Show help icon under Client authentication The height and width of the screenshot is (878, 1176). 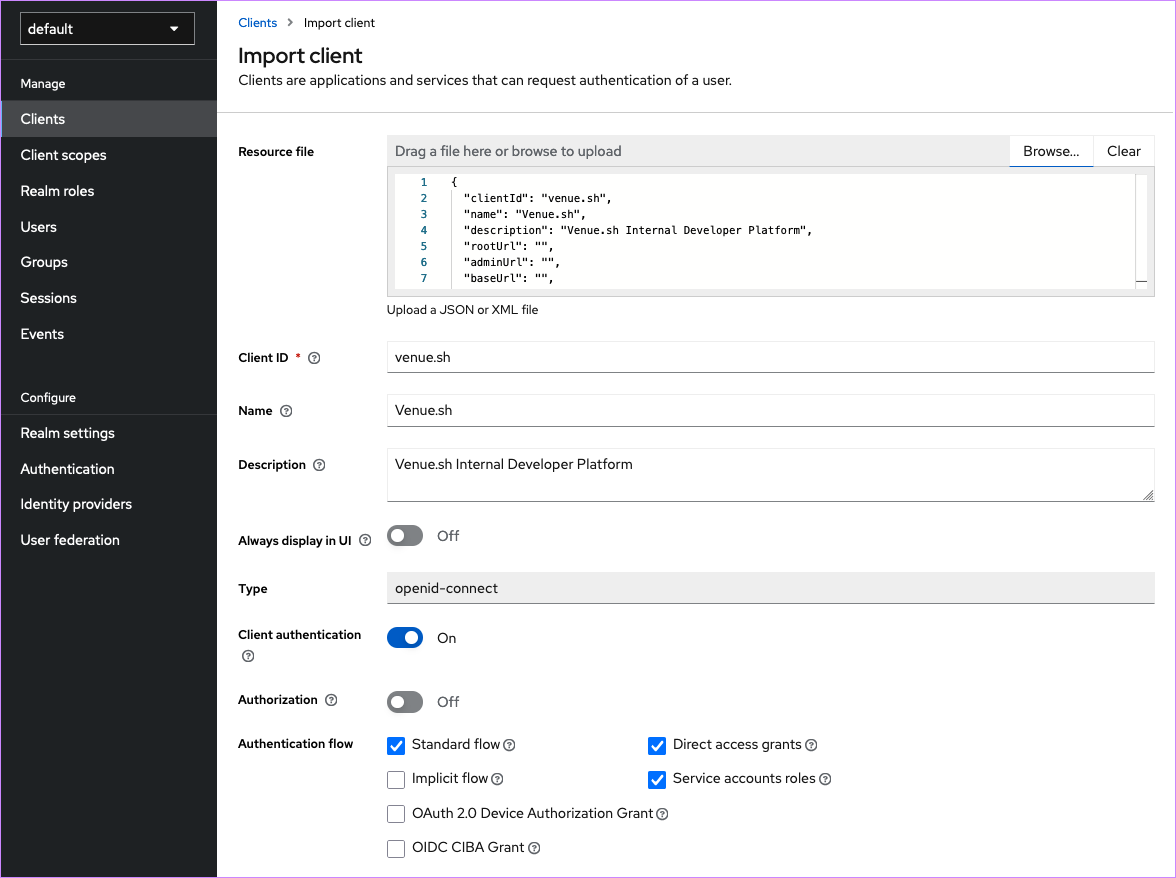coord(248,656)
